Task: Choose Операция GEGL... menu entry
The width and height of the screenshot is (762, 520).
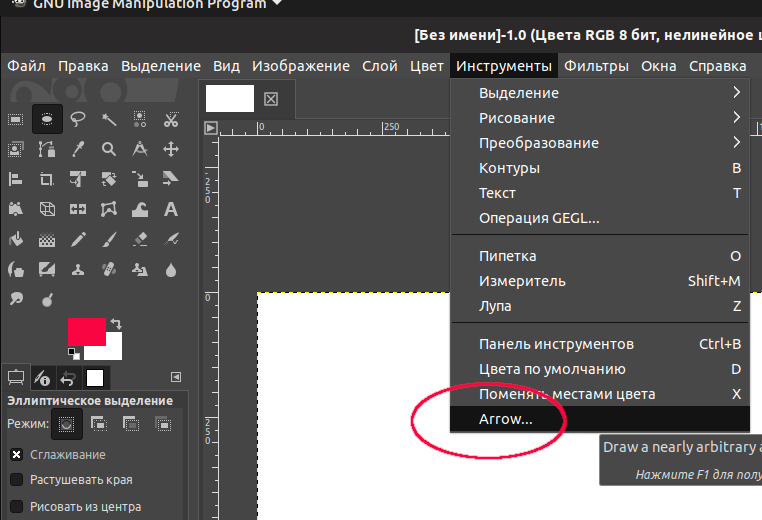Action: coord(600,218)
